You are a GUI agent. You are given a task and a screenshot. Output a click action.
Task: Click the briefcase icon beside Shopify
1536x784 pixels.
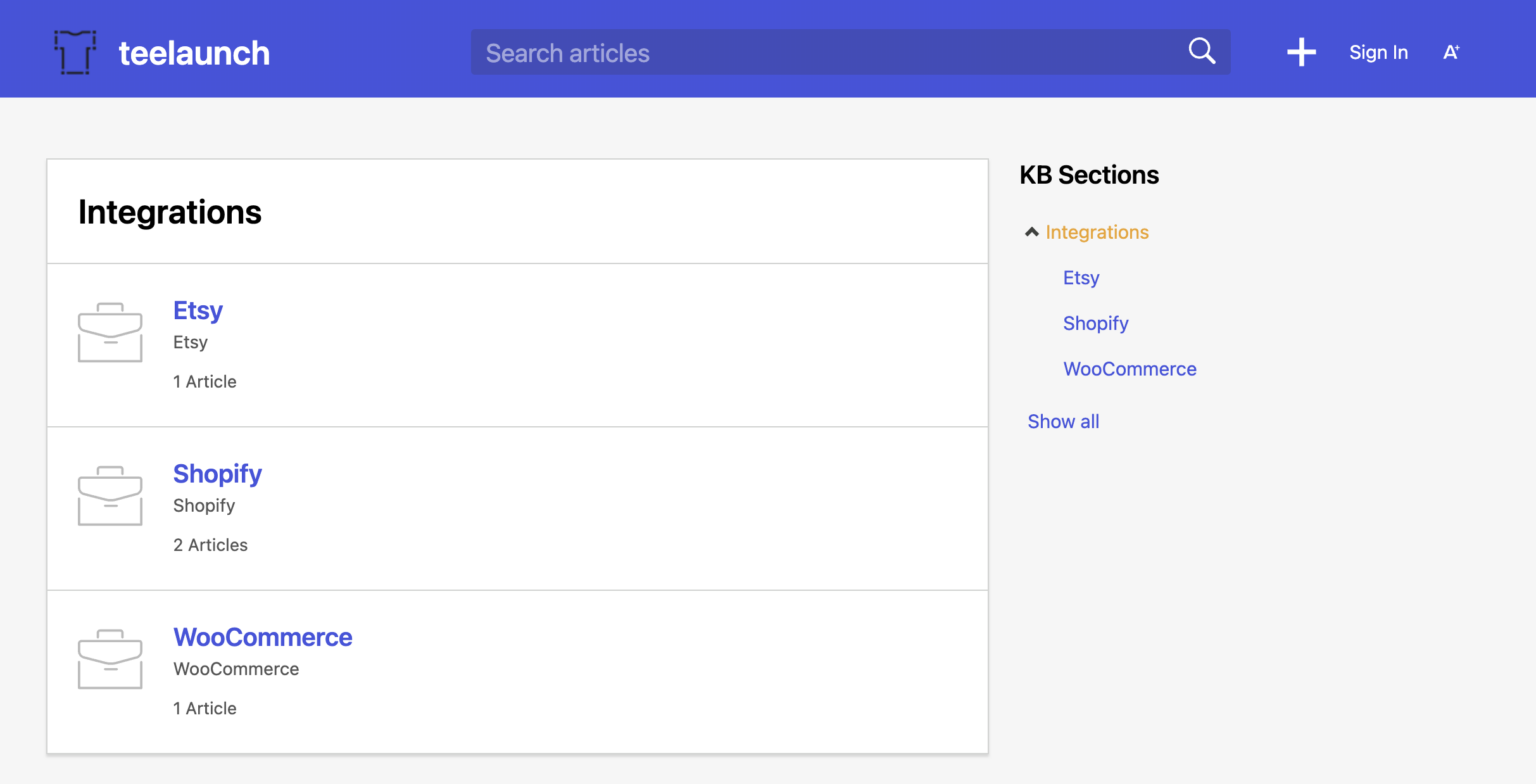coord(110,496)
